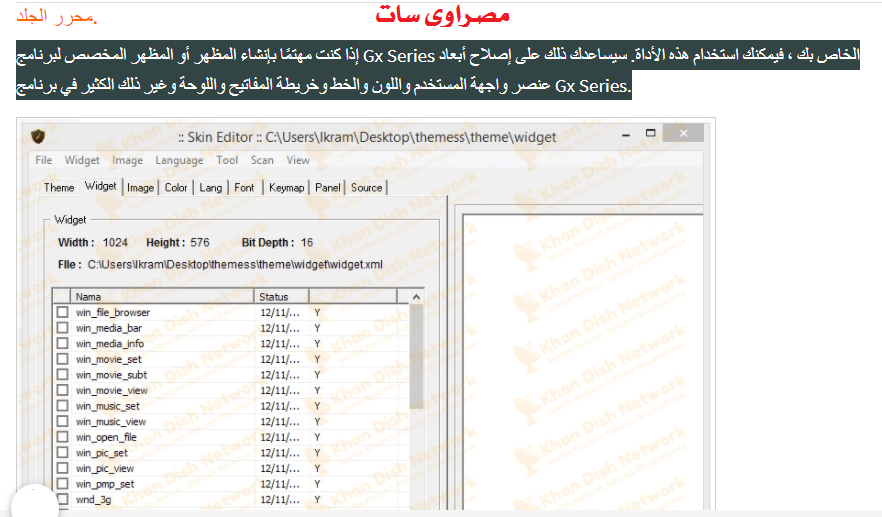Click the status date of win_file_browser
The width and height of the screenshot is (882, 517).
coord(280,312)
